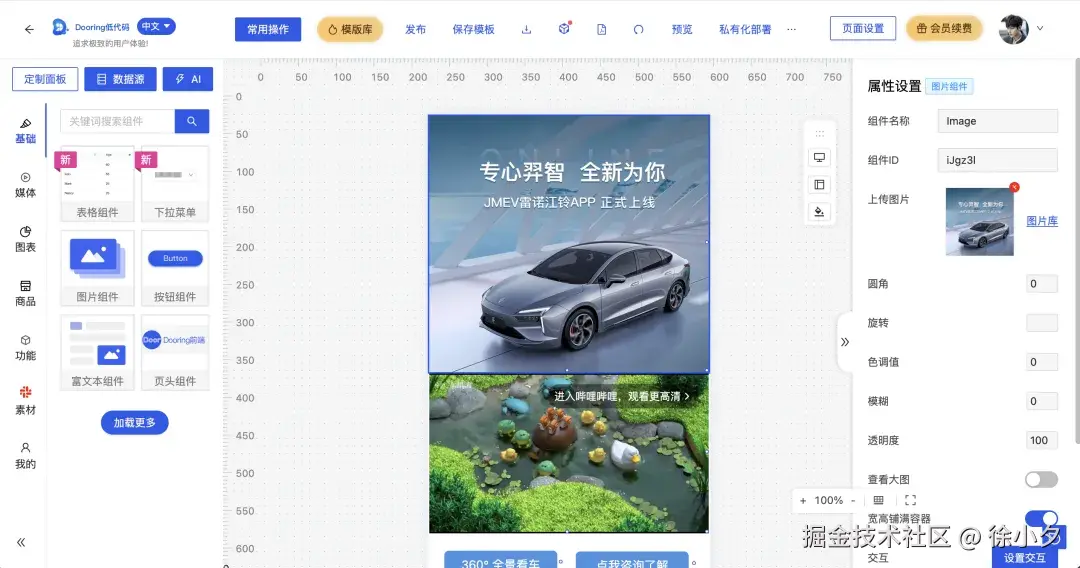This screenshot has width=1080, height=568.
Task: Collapse the right properties panel chevron
Action: point(844,342)
